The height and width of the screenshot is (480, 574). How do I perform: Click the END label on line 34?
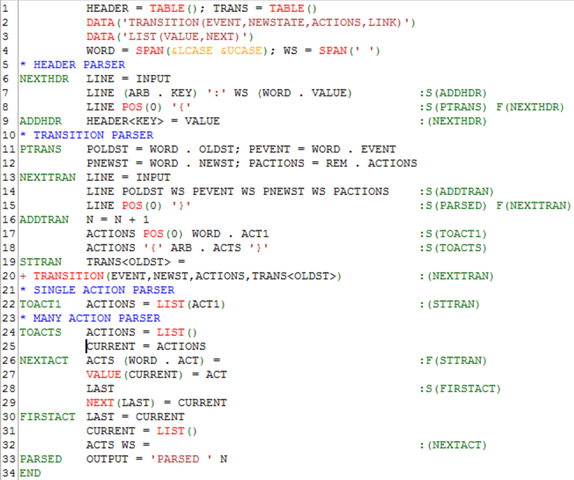[30, 473]
